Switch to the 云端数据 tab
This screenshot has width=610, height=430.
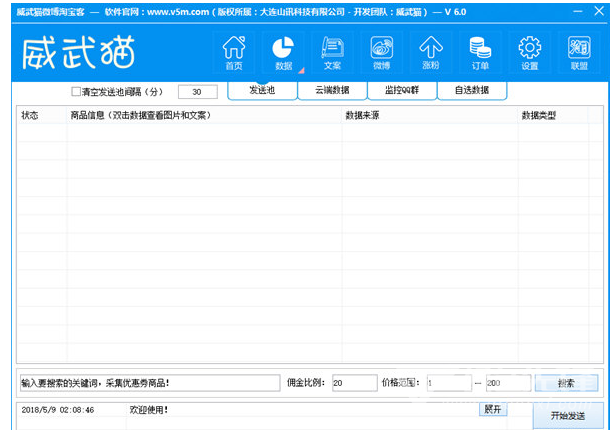[332, 90]
